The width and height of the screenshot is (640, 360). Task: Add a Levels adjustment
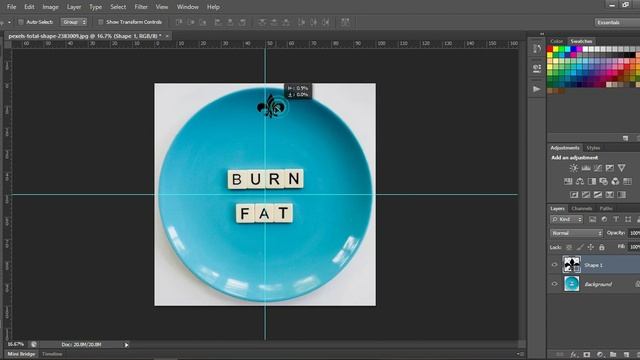[586, 168]
